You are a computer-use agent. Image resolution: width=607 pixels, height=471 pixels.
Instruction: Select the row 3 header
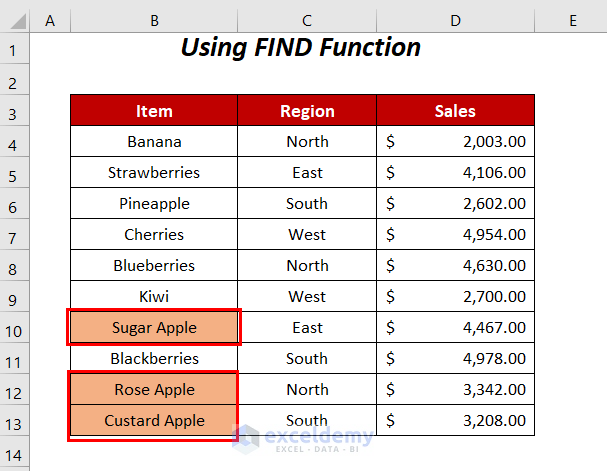15,111
